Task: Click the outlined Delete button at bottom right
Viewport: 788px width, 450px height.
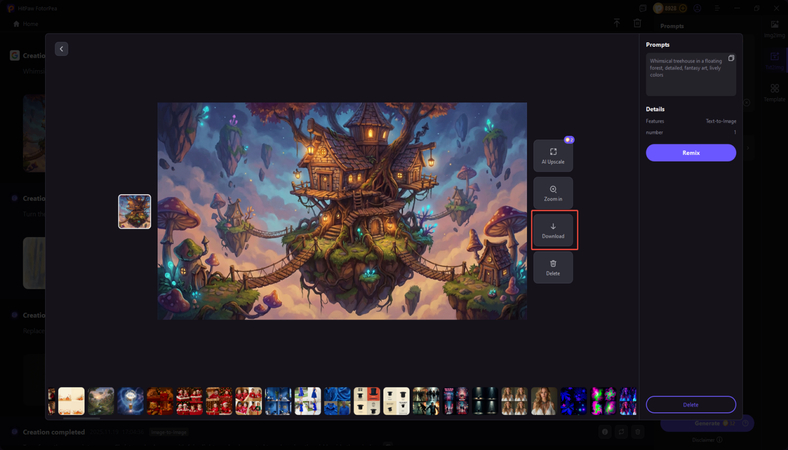Action: click(x=690, y=405)
